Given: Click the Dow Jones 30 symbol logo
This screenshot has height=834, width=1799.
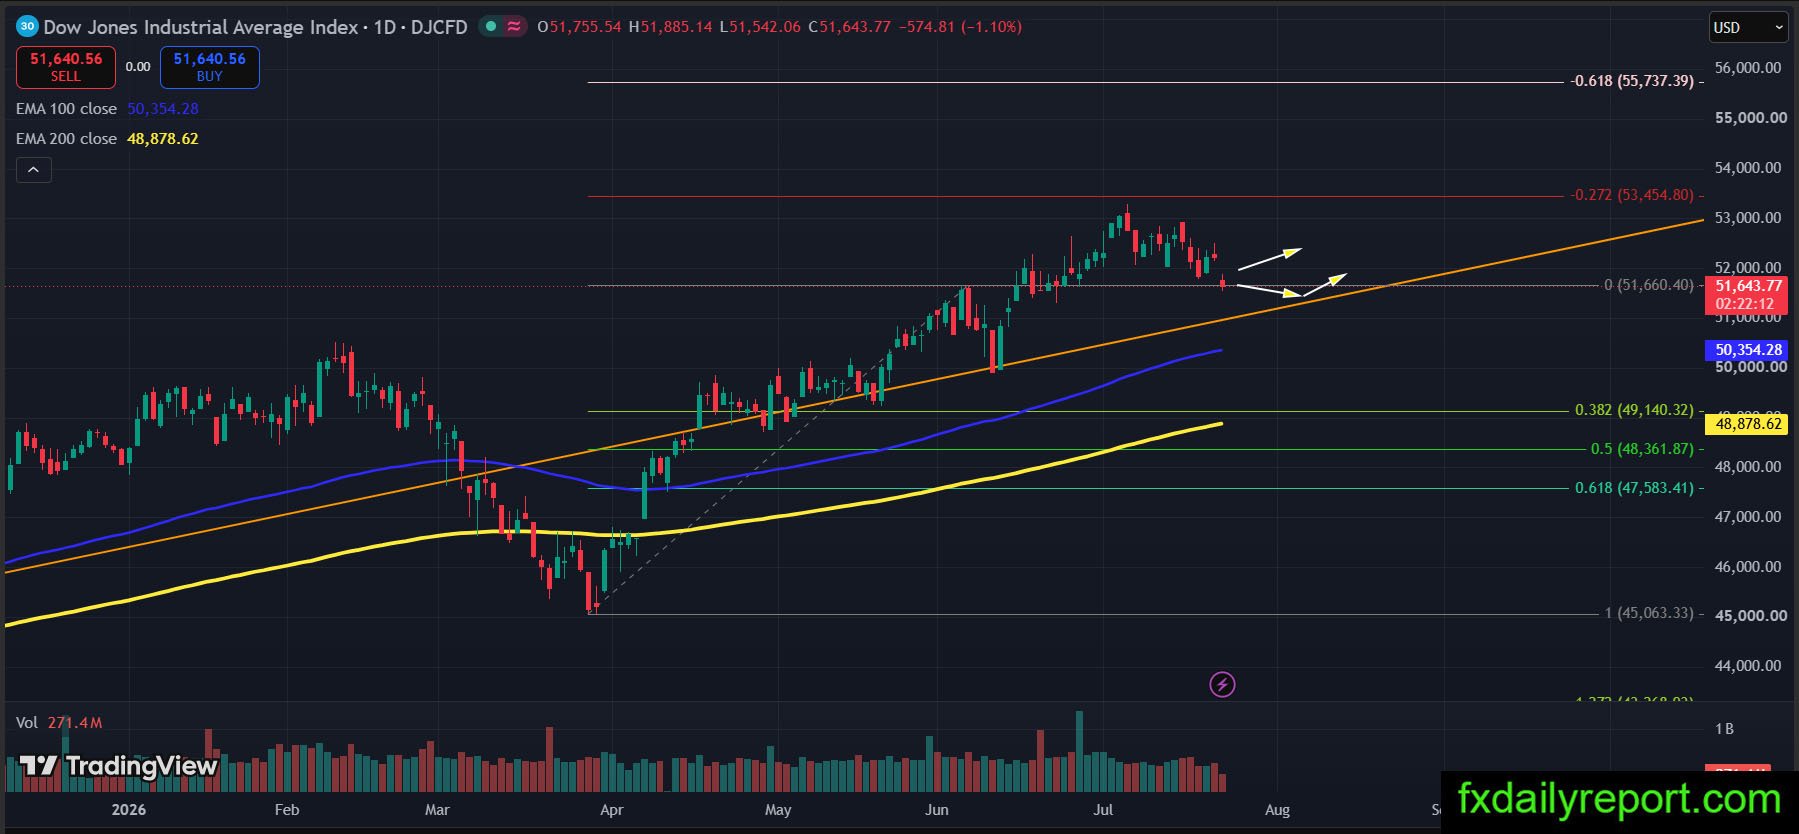Looking at the screenshot, I should tap(27, 27).
